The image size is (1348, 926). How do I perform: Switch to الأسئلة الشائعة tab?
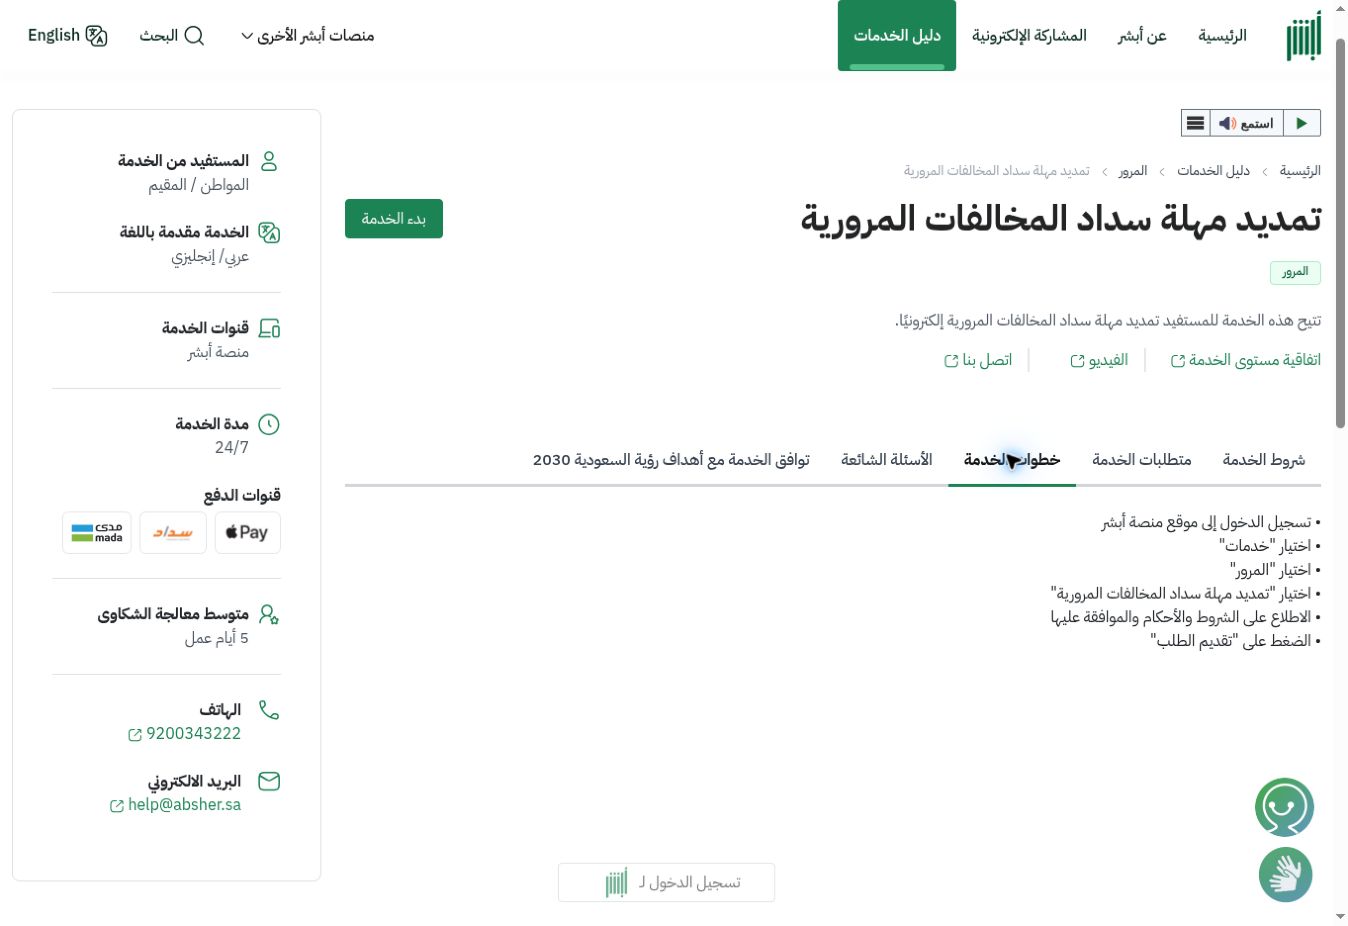click(887, 460)
